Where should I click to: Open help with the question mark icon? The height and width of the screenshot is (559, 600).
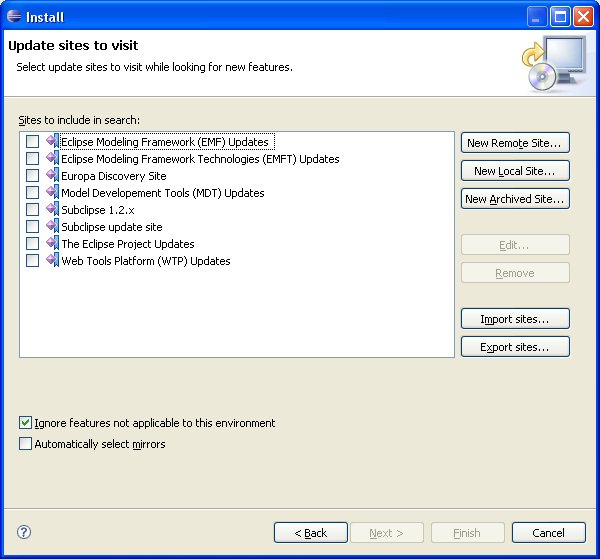[x=25, y=533]
